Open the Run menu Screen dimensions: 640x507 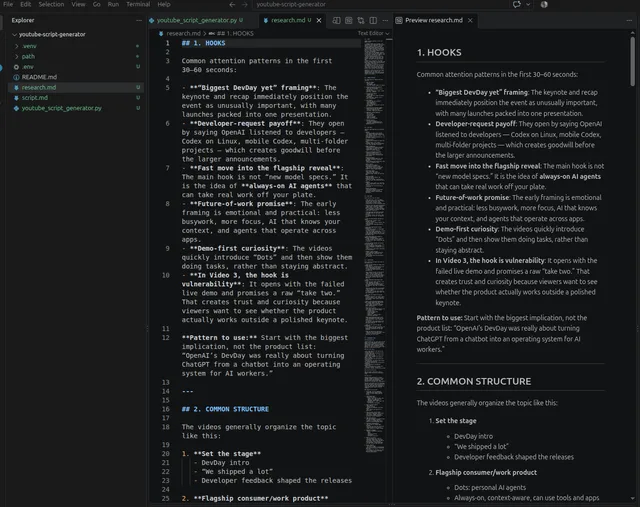click(113, 4)
